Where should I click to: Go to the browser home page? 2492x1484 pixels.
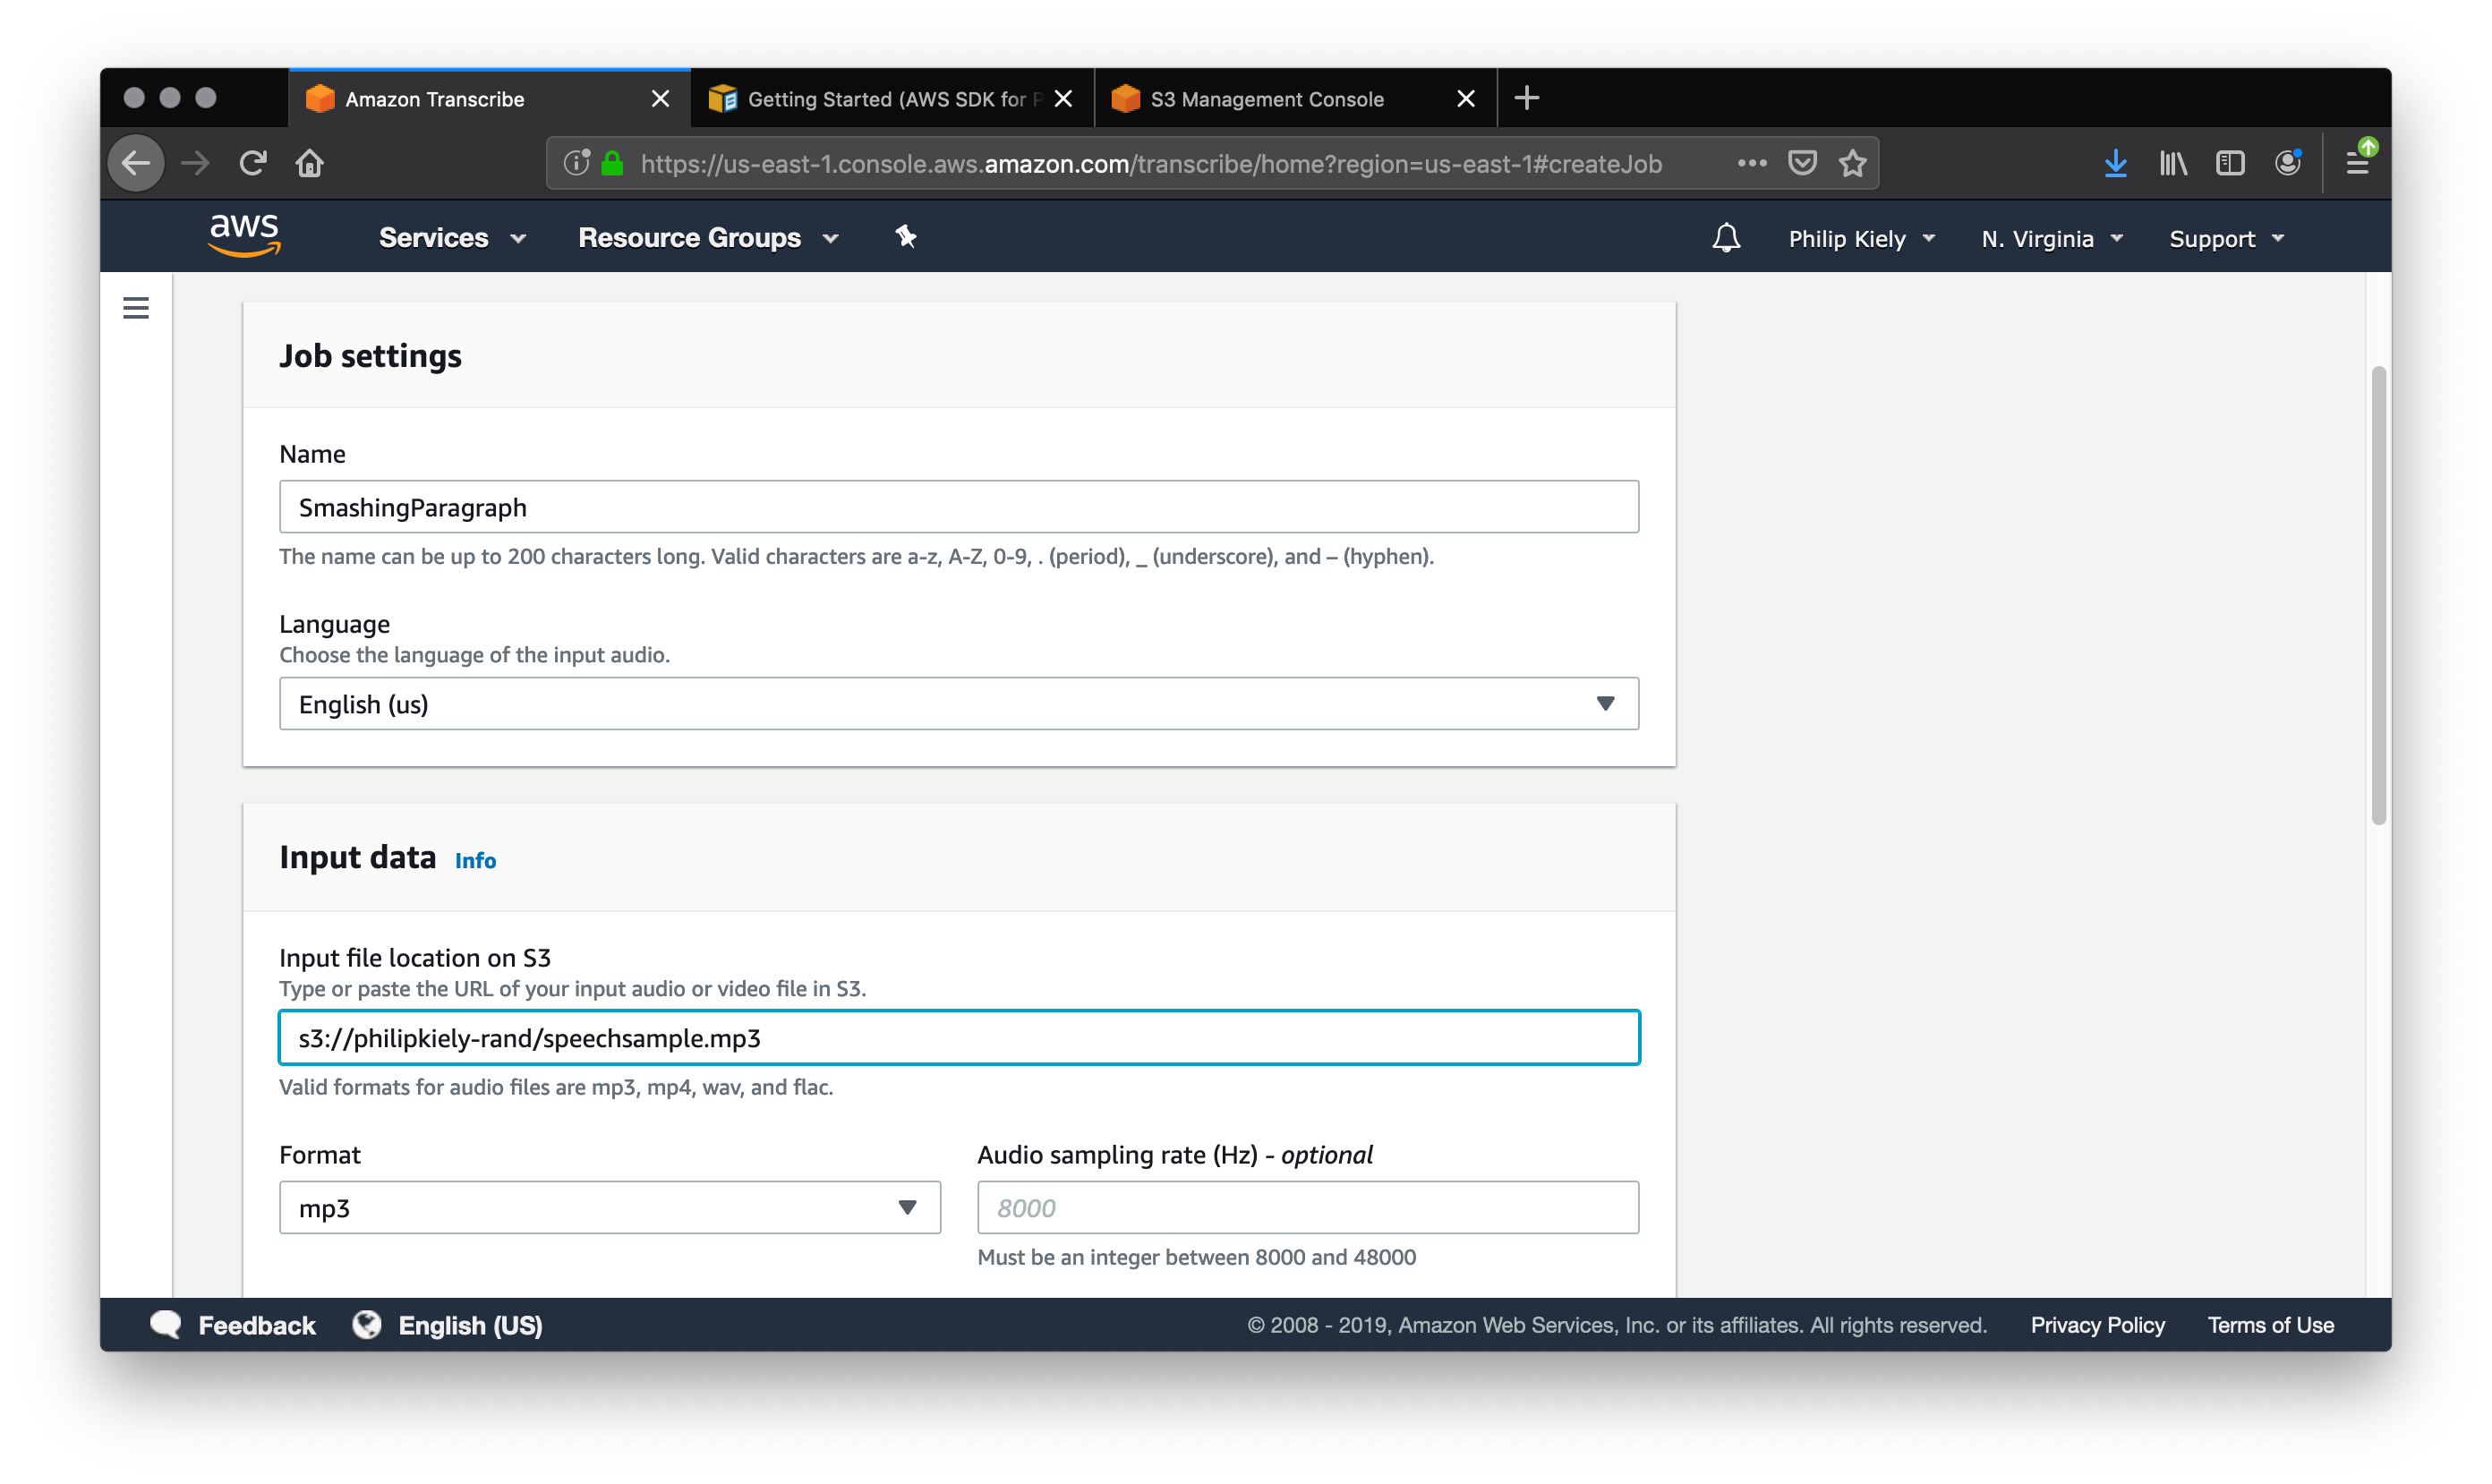click(x=310, y=163)
